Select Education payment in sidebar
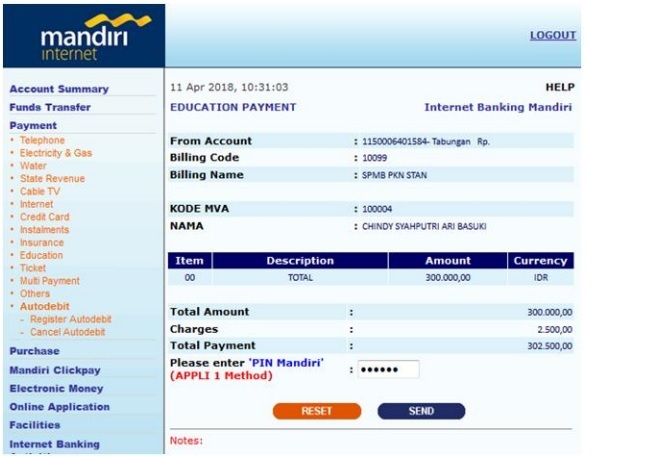 (41, 255)
